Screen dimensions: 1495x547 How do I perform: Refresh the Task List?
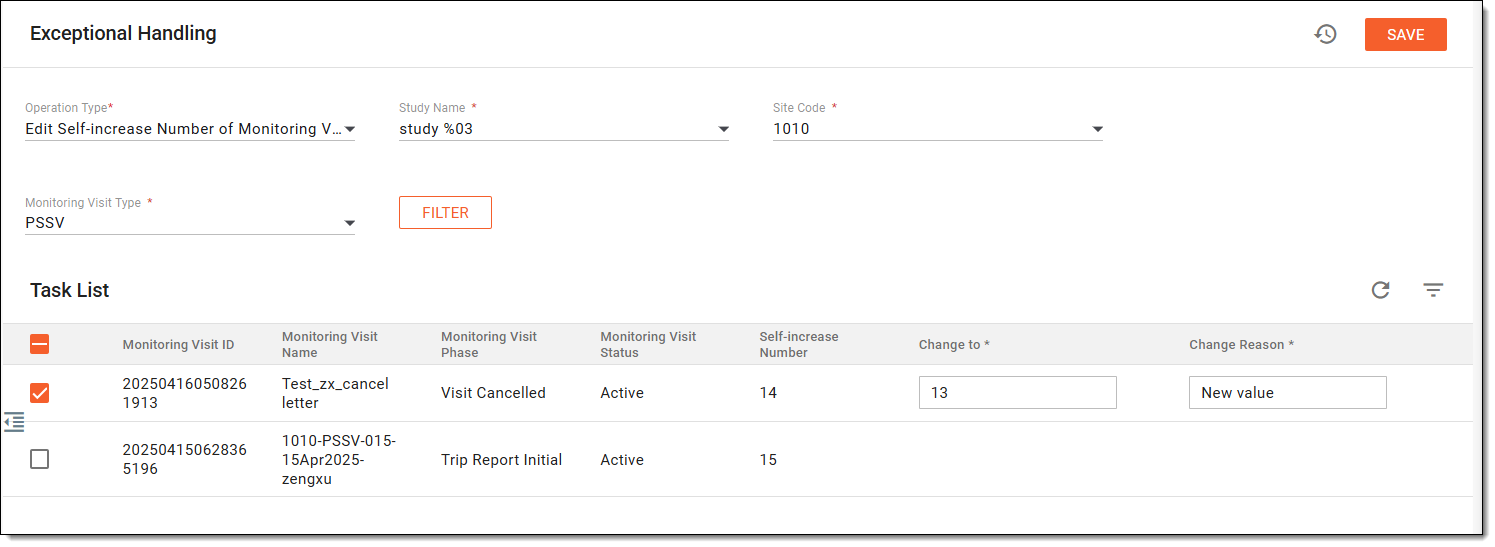(1381, 290)
